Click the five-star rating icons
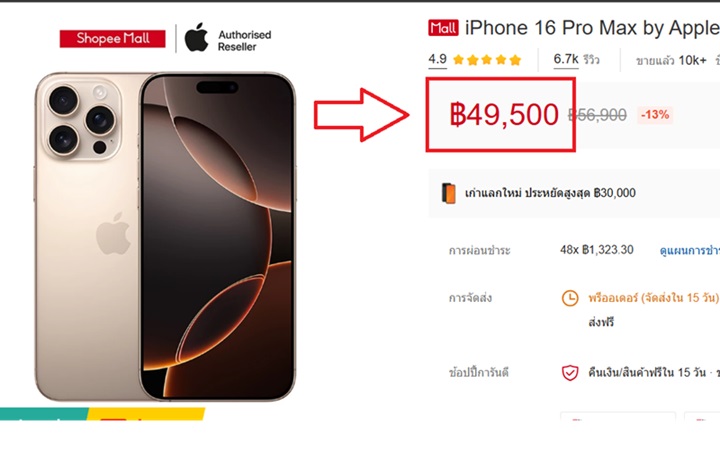The height and width of the screenshot is (470, 720). point(487,60)
